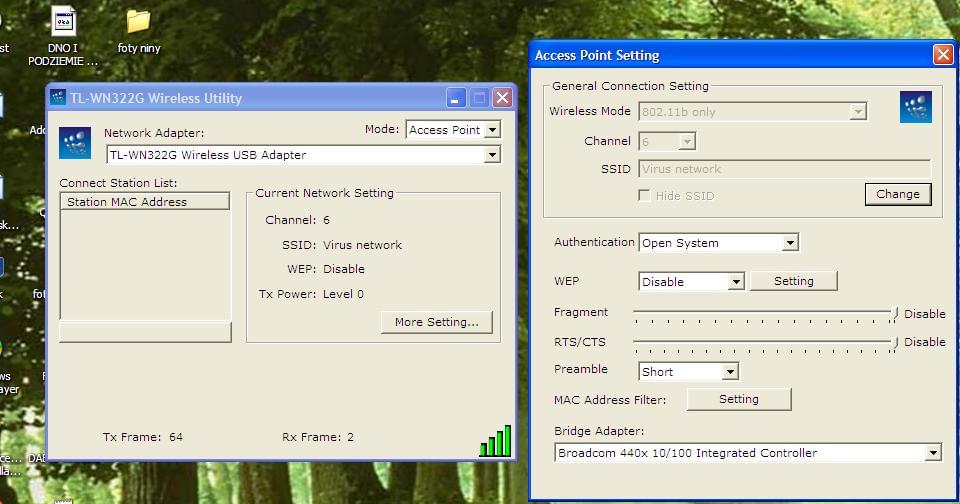Viewport: 960px width, 504px height.
Task: Click the Station MAC Address column header
Action: (144, 201)
